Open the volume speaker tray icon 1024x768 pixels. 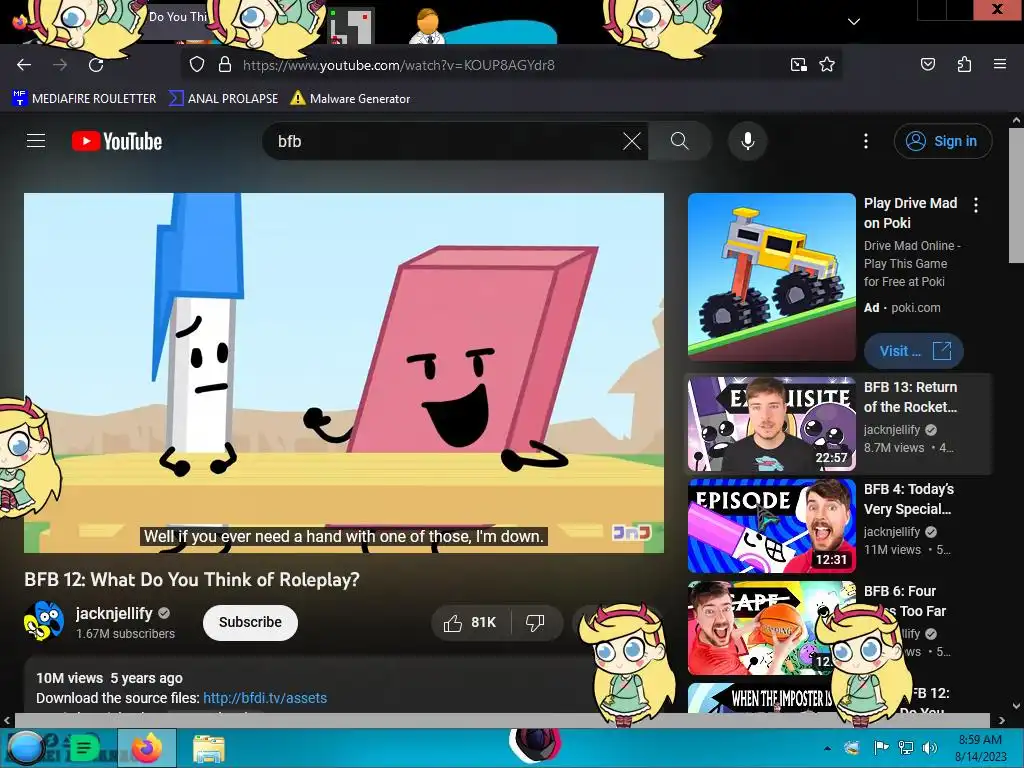coord(929,748)
